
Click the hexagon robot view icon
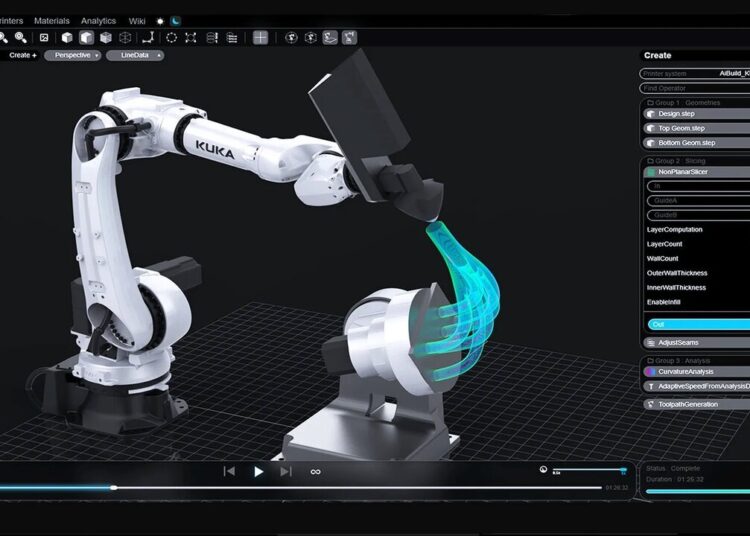click(311, 37)
